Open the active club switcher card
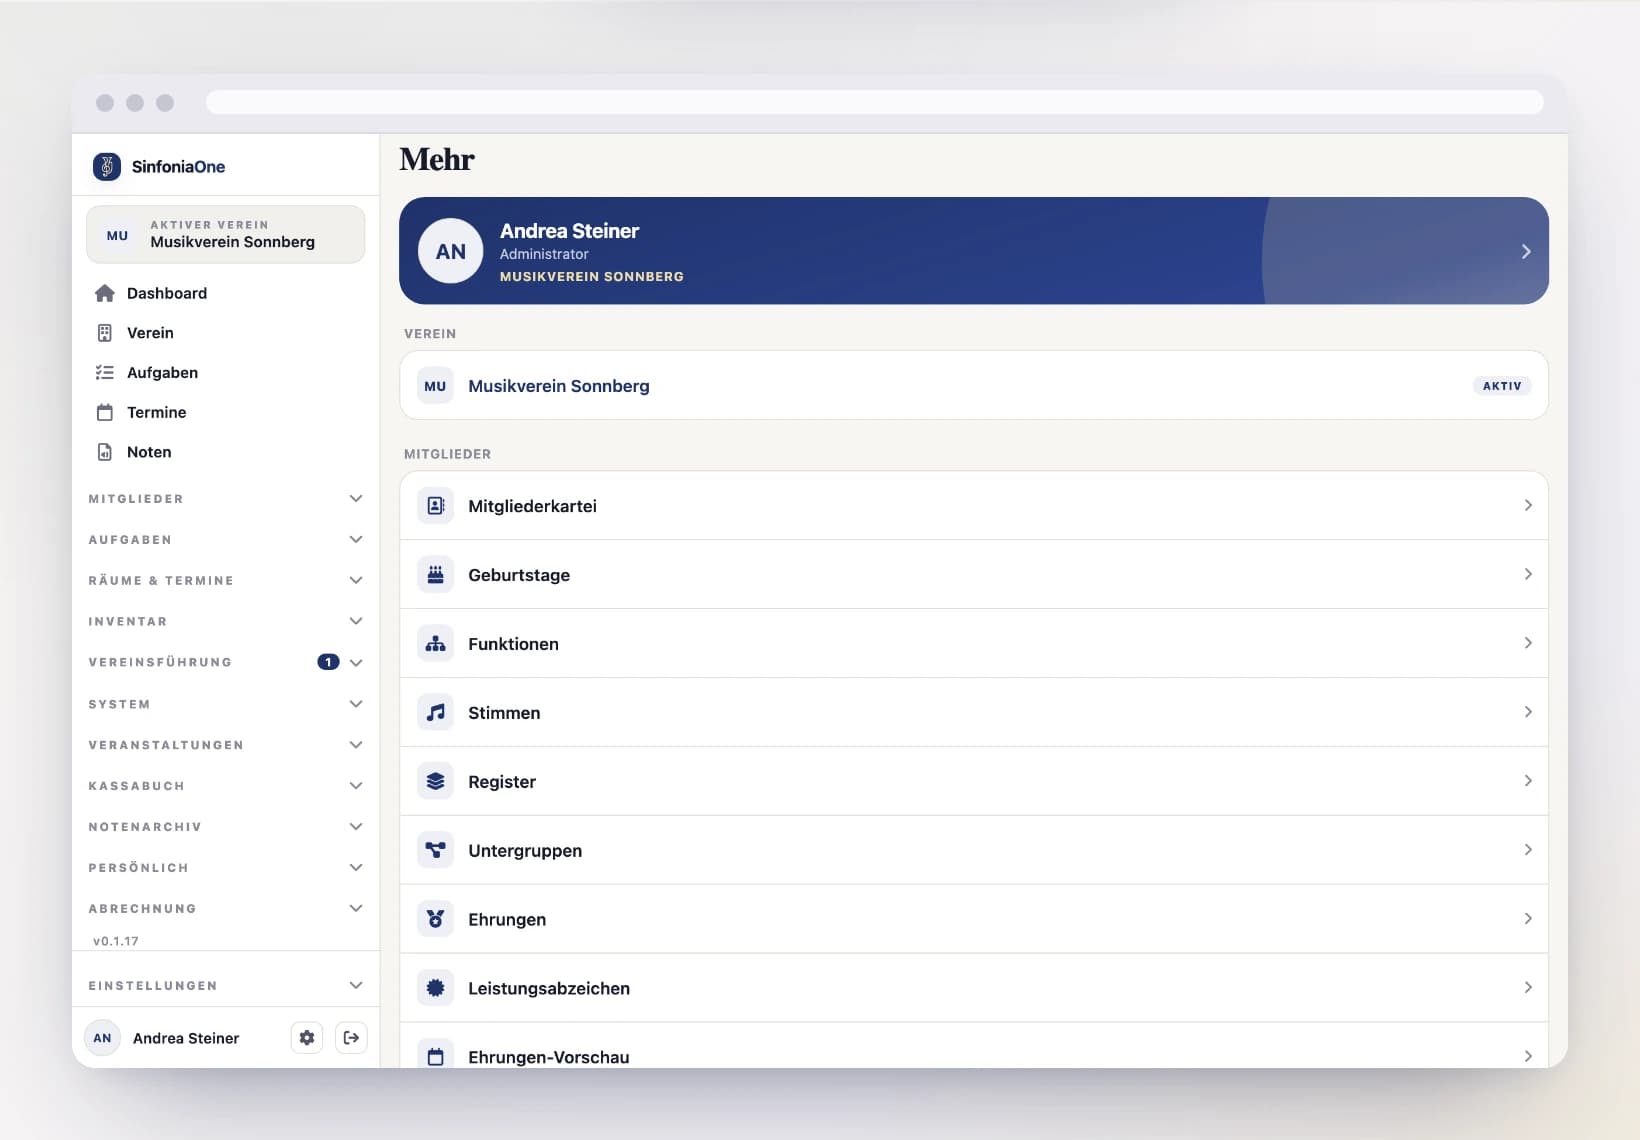 [x=226, y=234]
